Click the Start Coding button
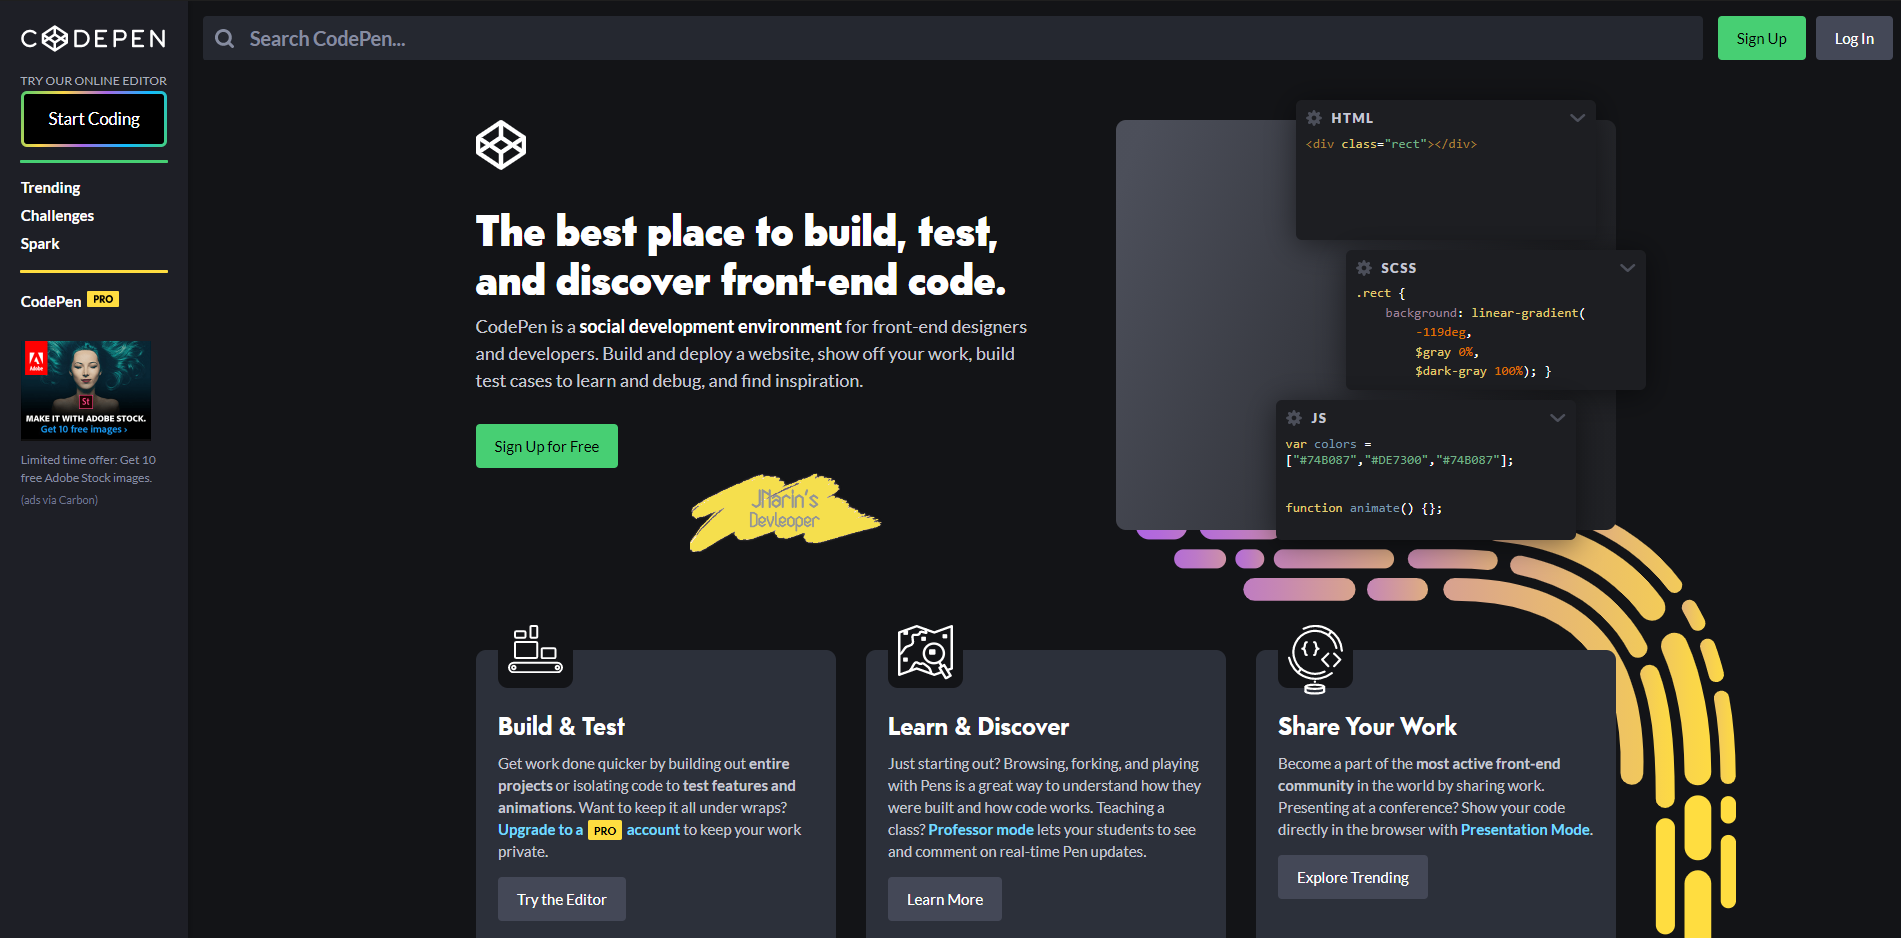Screen dimensions: 1901x938 pos(94,119)
